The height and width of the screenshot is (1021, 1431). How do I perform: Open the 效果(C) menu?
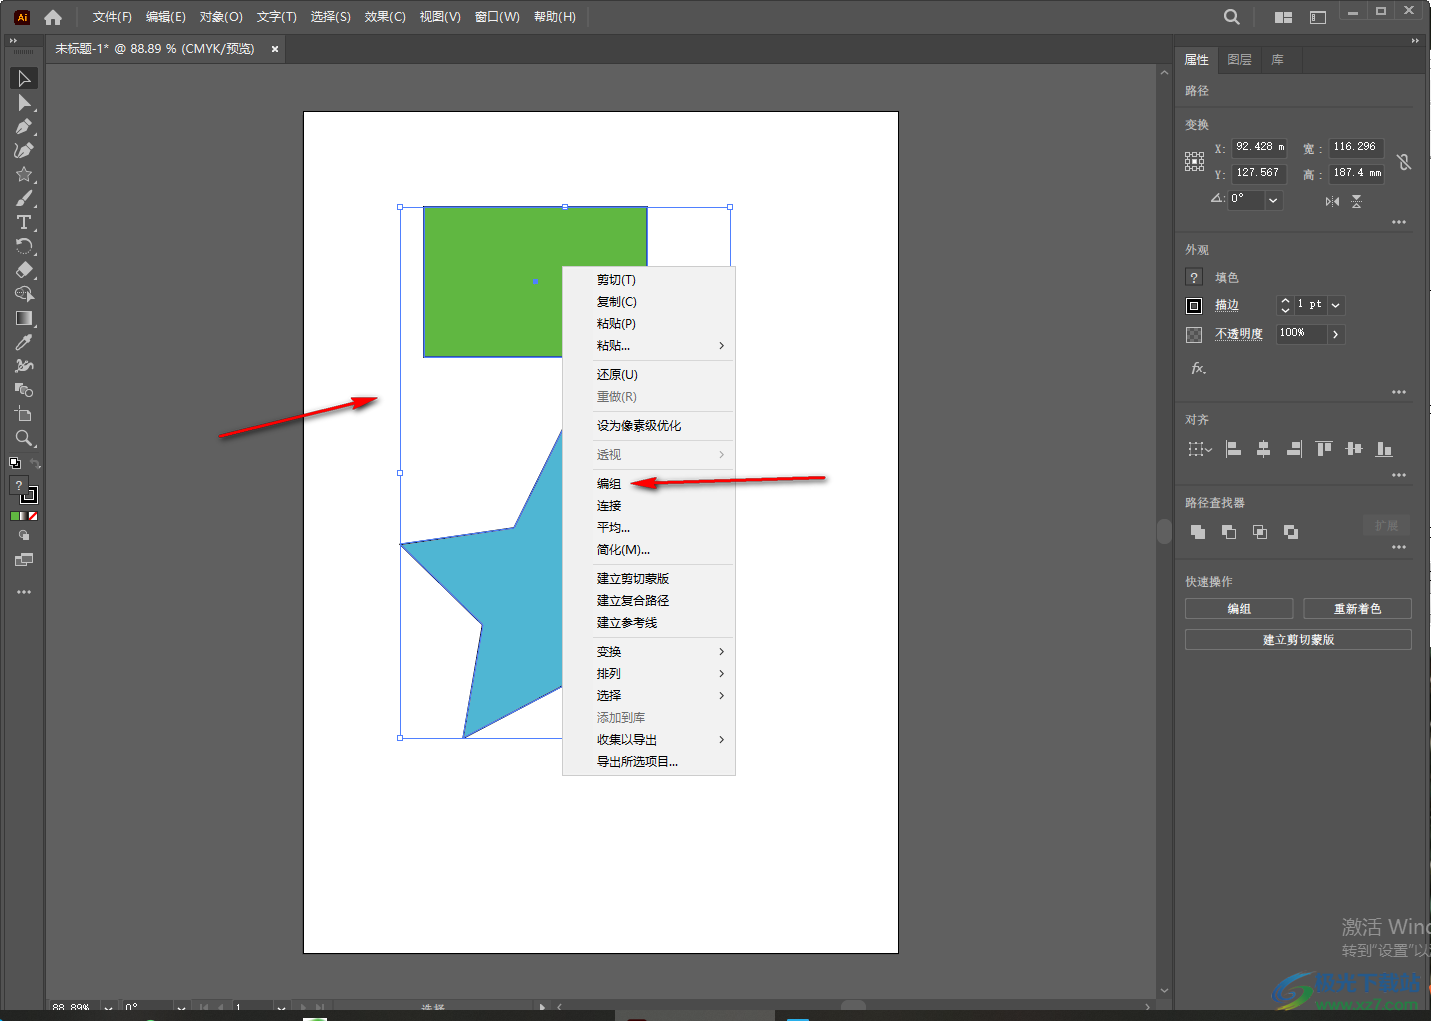(x=385, y=17)
